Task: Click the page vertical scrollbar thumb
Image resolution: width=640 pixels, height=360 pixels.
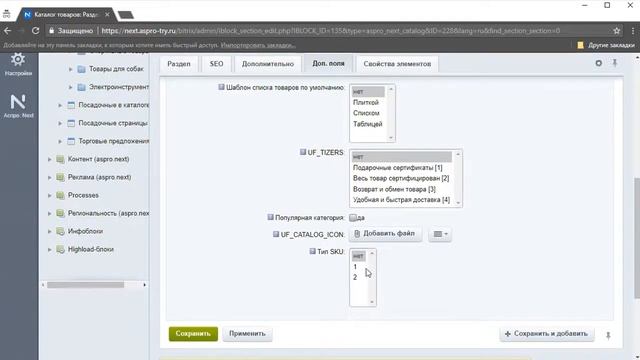Action: tap(636, 238)
